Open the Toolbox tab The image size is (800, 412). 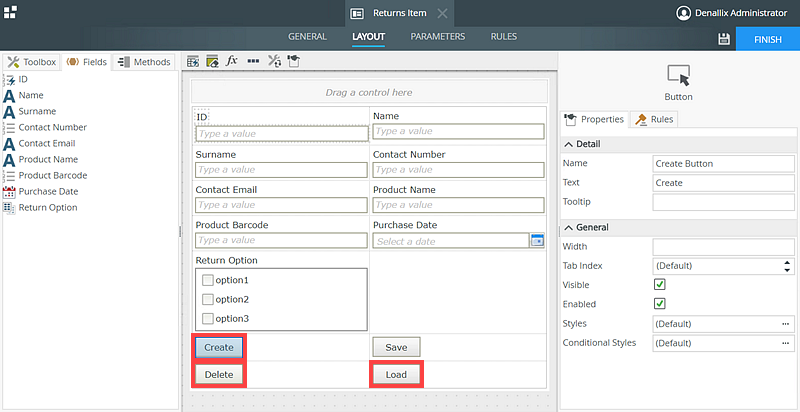click(x=32, y=62)
